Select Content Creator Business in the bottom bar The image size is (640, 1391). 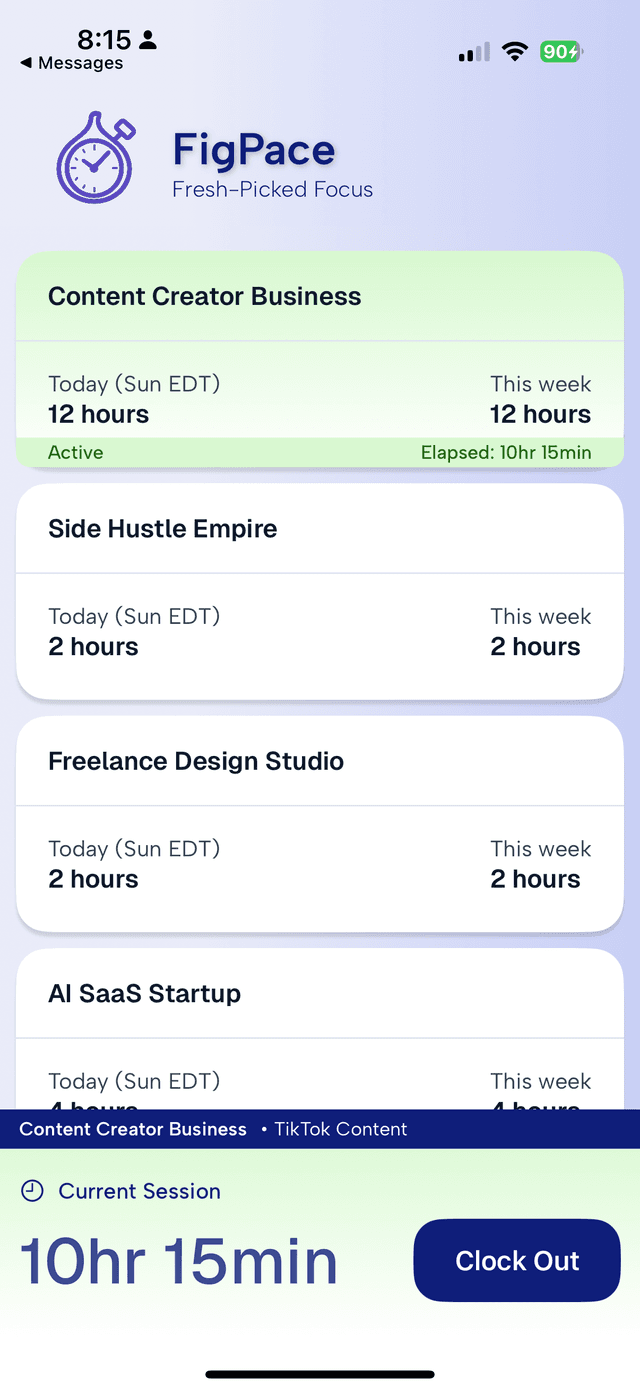click(134, 1129)
